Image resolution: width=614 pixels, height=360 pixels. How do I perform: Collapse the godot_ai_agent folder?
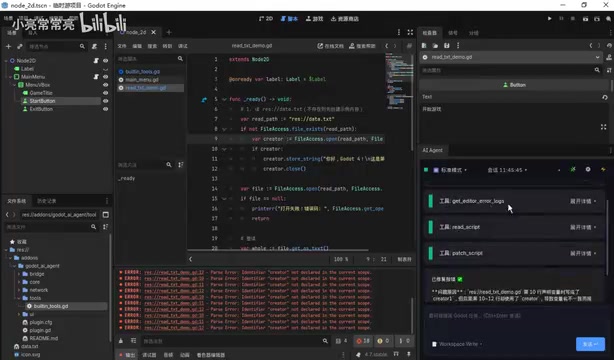pyautogui.click(x=14, y=266)
